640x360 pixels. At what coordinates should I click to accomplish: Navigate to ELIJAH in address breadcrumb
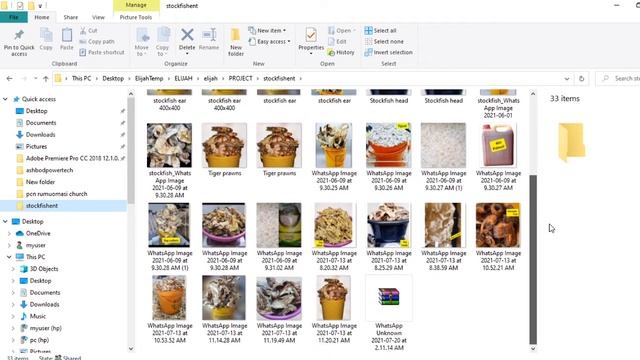[183, 78]
